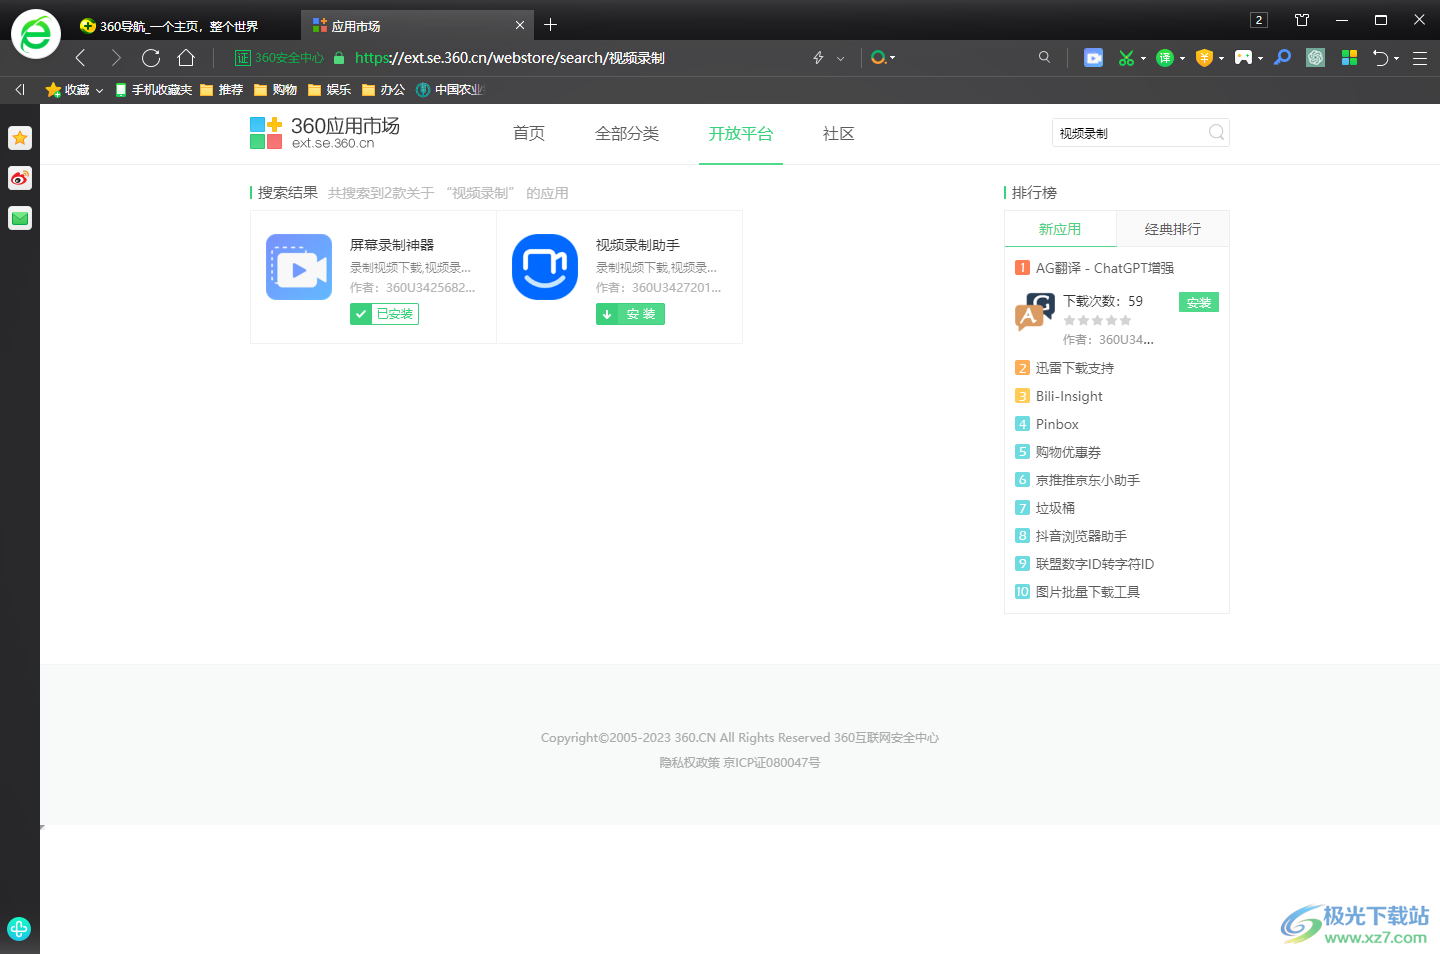Open 全部分类 navigation item
Screen dimensions: 1440x954
tap(627, 133)
